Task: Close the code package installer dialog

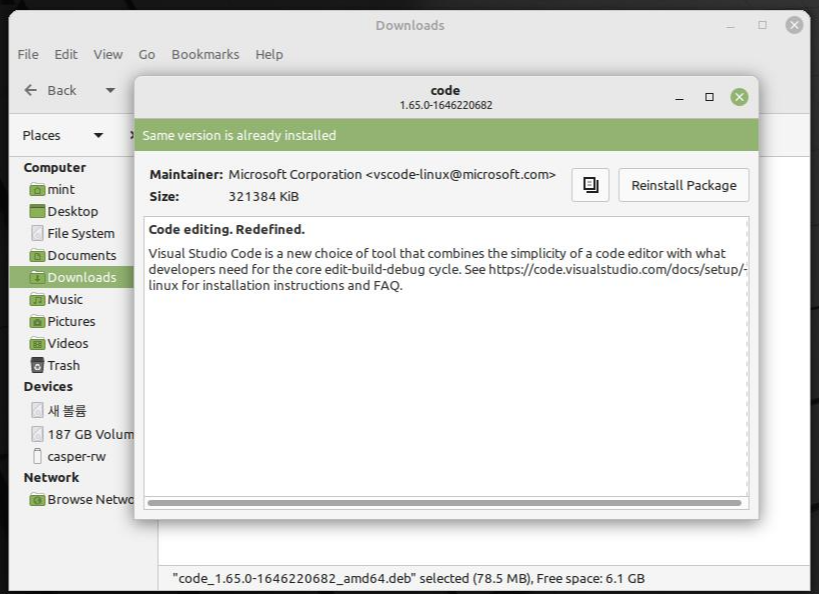Action: click(x=739, y=97)
